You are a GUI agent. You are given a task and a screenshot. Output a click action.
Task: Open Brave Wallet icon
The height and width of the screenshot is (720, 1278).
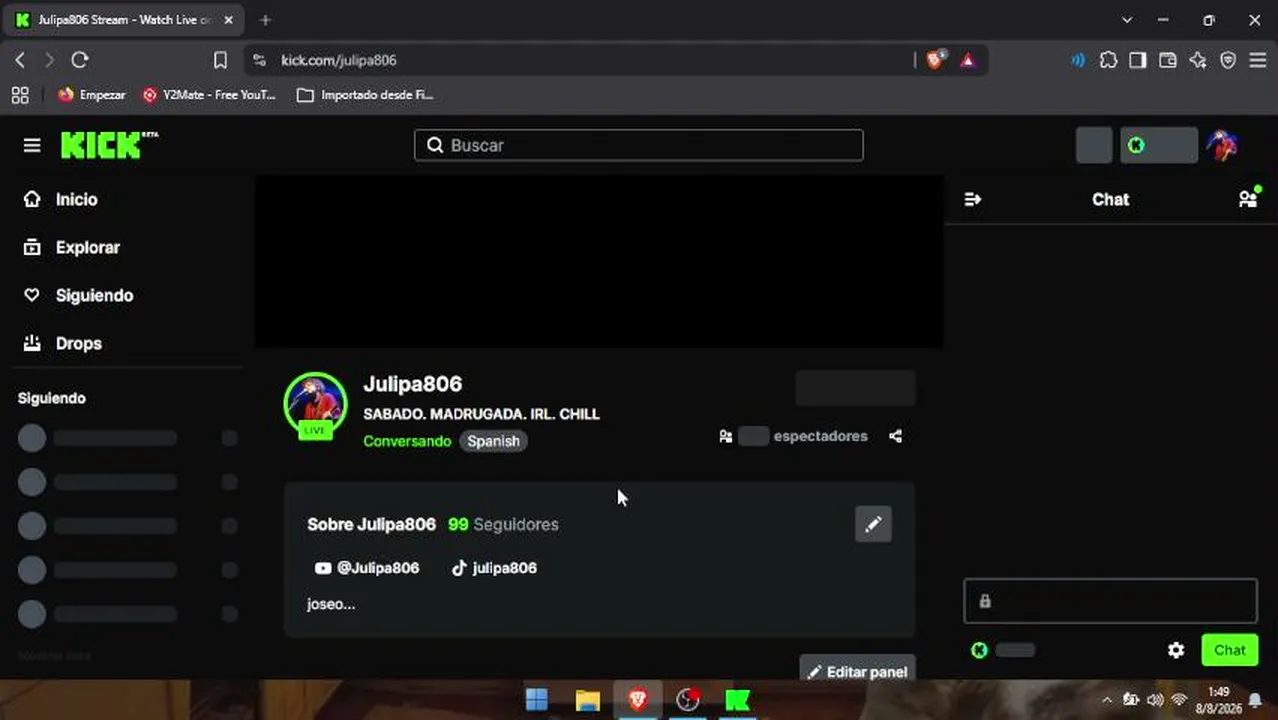pos(1168,60)
